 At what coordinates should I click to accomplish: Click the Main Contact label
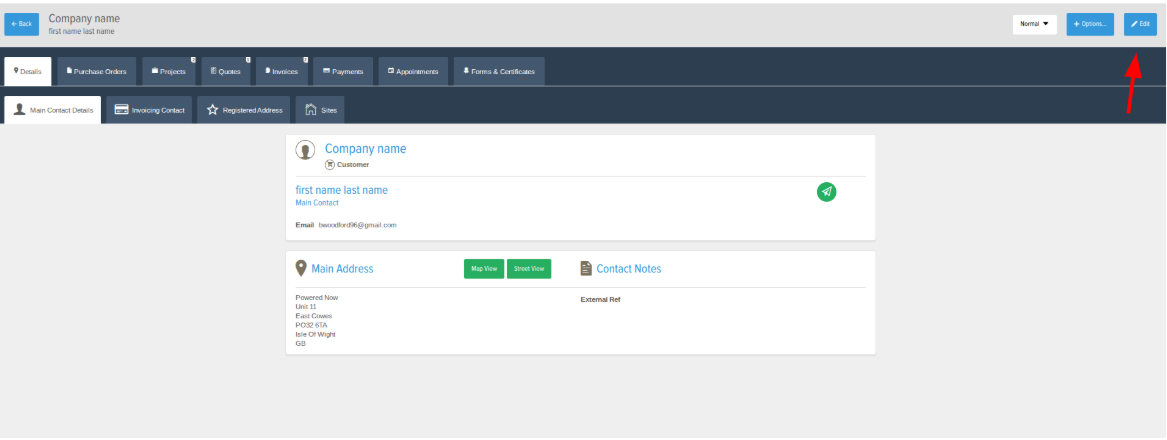point(317,203)
